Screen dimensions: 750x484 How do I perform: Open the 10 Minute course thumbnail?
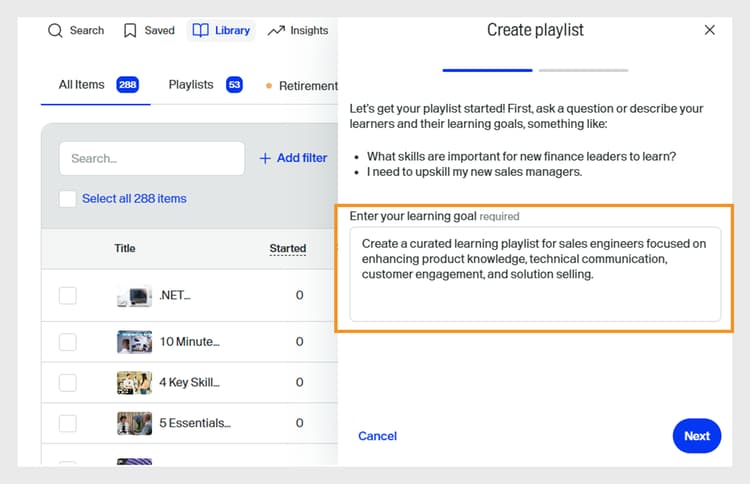click(x=134, y=342)
